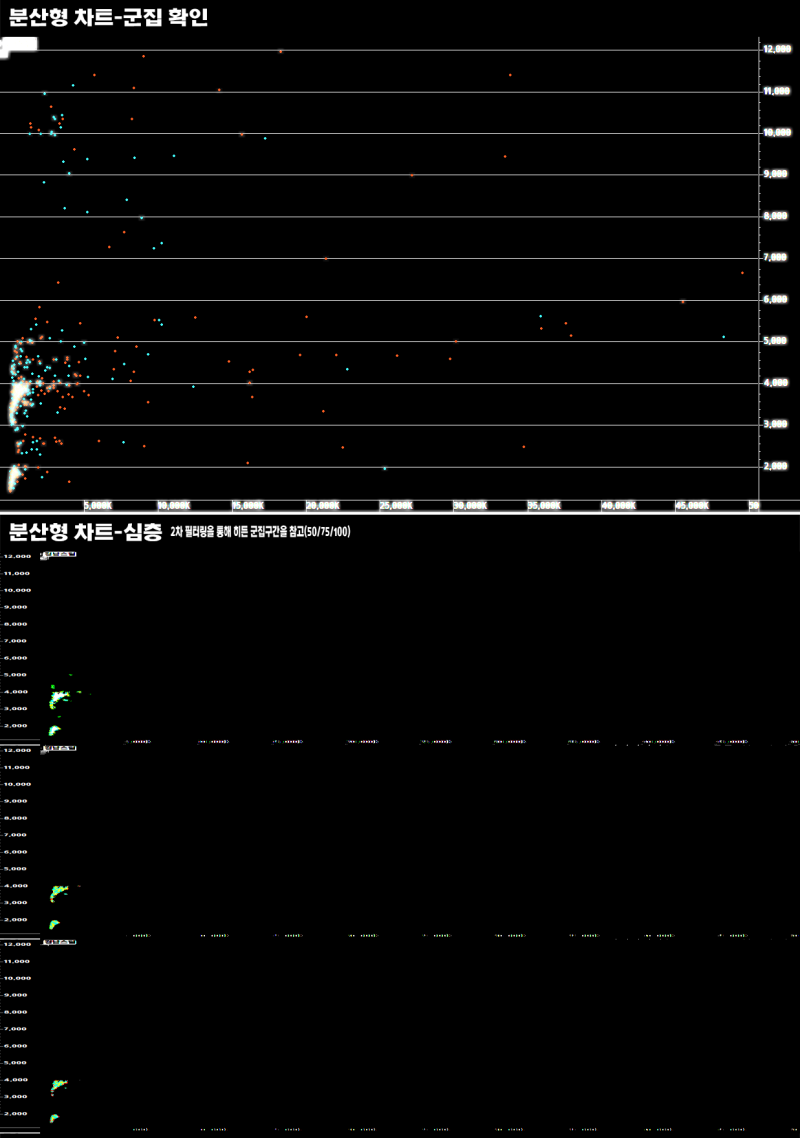Select the 4,000 y-axis label on the top chart
The height and width of the screenshot is (1138, 800).
pyautogui.click(x=775, y=382)
